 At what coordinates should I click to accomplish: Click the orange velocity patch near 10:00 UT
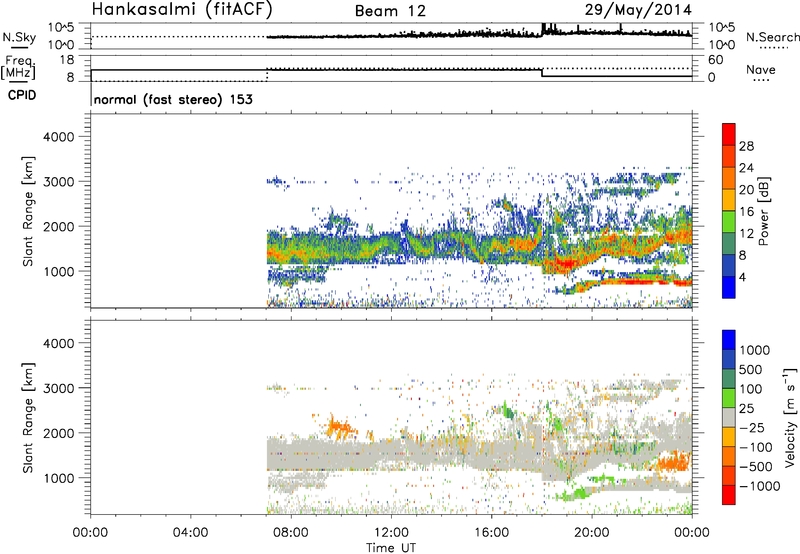tap(339, 427)
